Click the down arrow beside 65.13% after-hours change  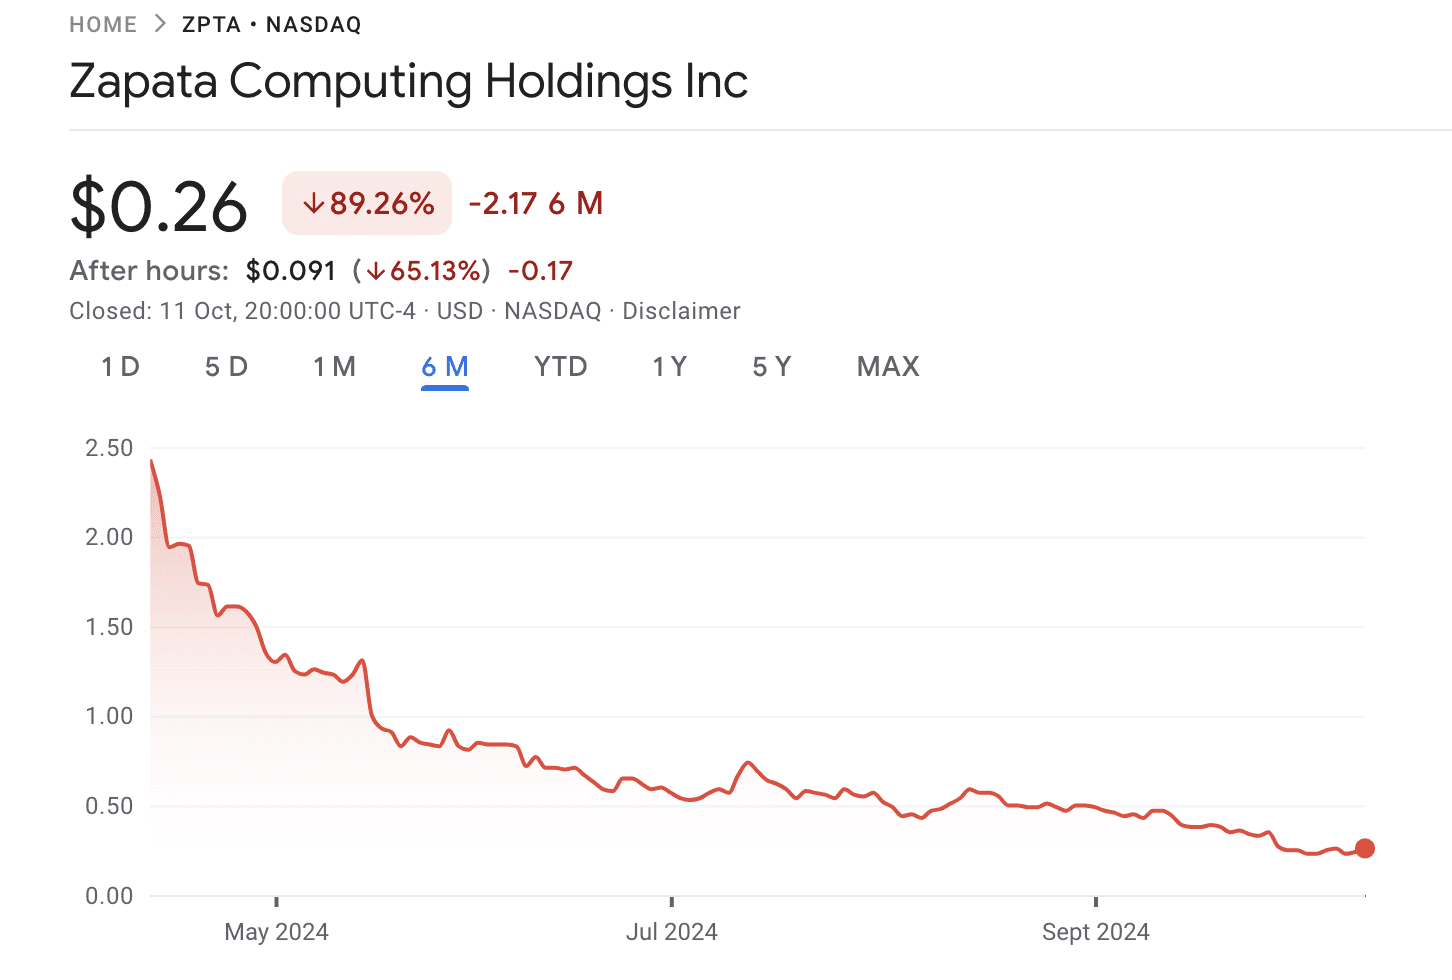(378, 270)
